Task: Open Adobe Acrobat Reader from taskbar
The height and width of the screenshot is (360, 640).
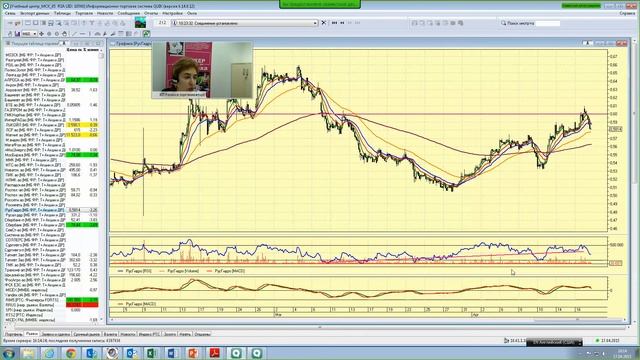Action: 214,353
